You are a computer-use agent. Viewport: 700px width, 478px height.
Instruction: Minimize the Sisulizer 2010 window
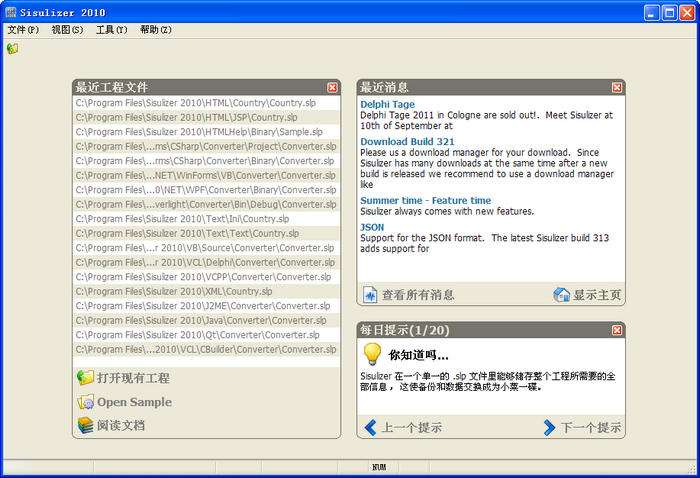(x=652, y=12)
